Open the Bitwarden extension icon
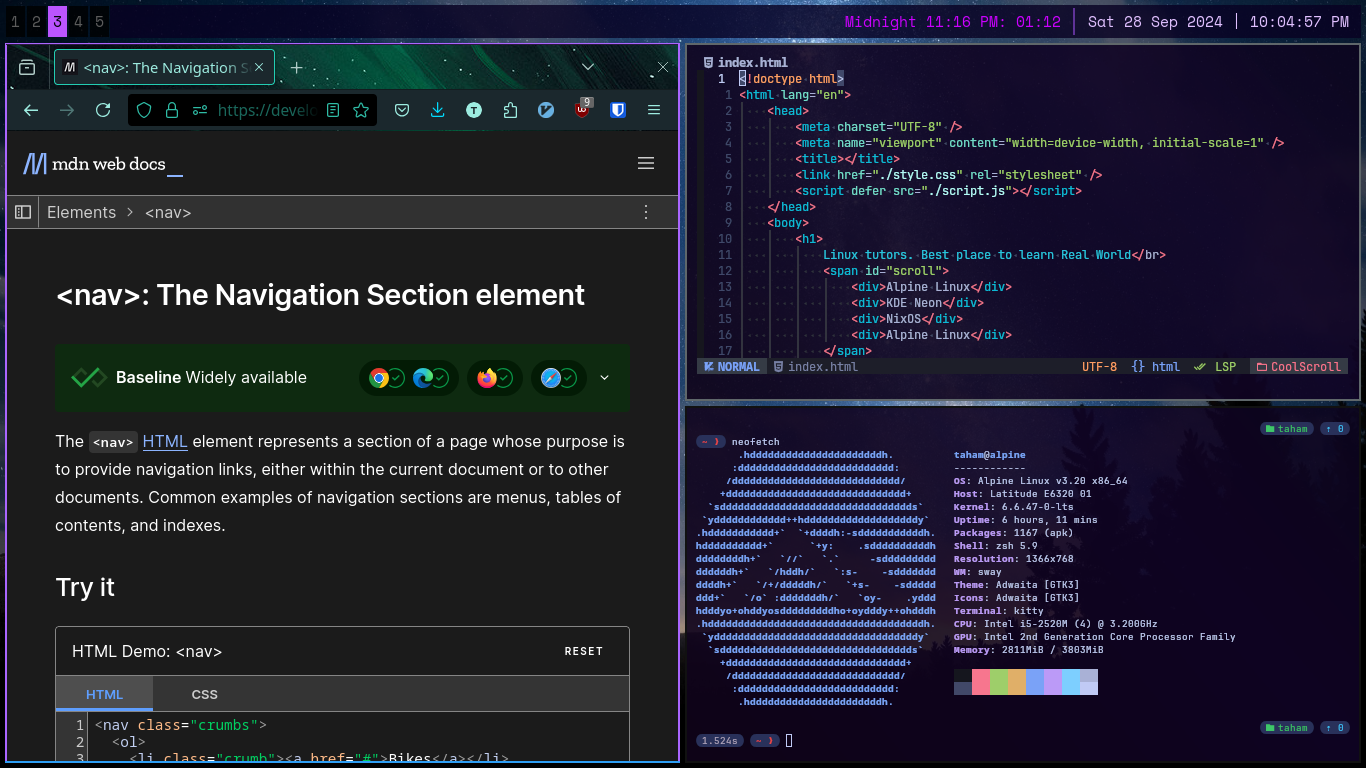The height and width of the screenshot is (768, 1366). click(x=618, y=110)
